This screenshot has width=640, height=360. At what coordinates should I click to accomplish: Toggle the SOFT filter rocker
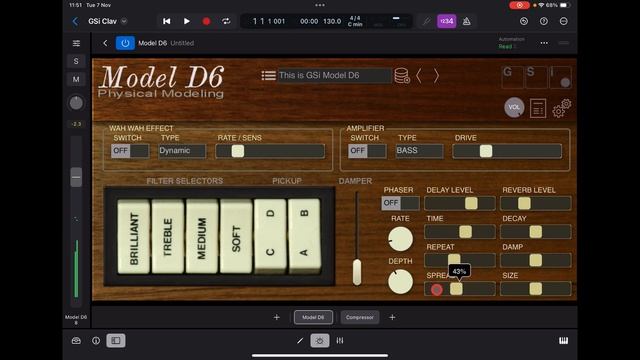point(236,237)
